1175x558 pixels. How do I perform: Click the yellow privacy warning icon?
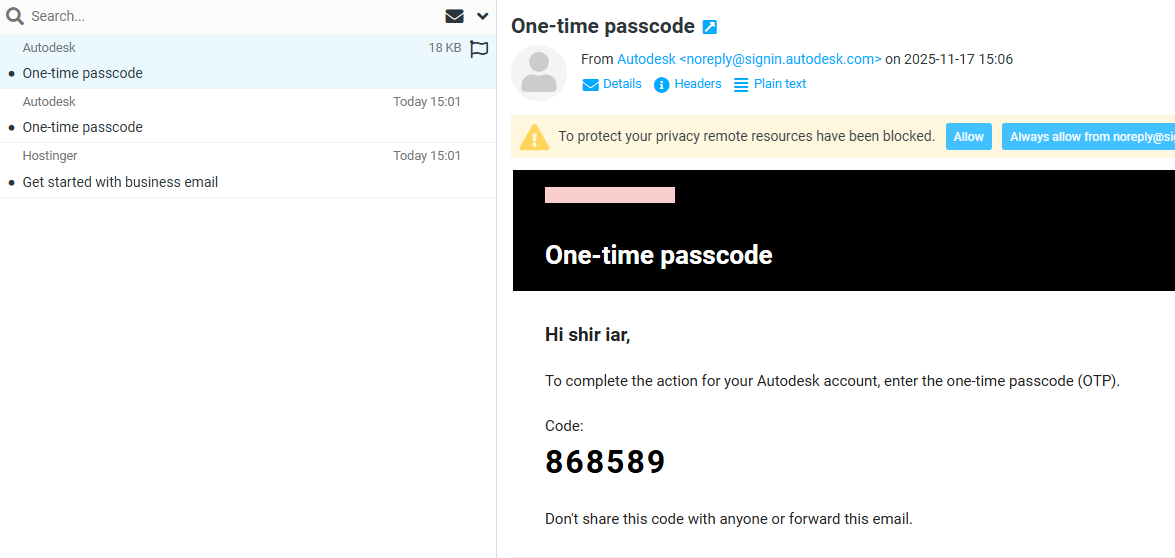[534, 137]
